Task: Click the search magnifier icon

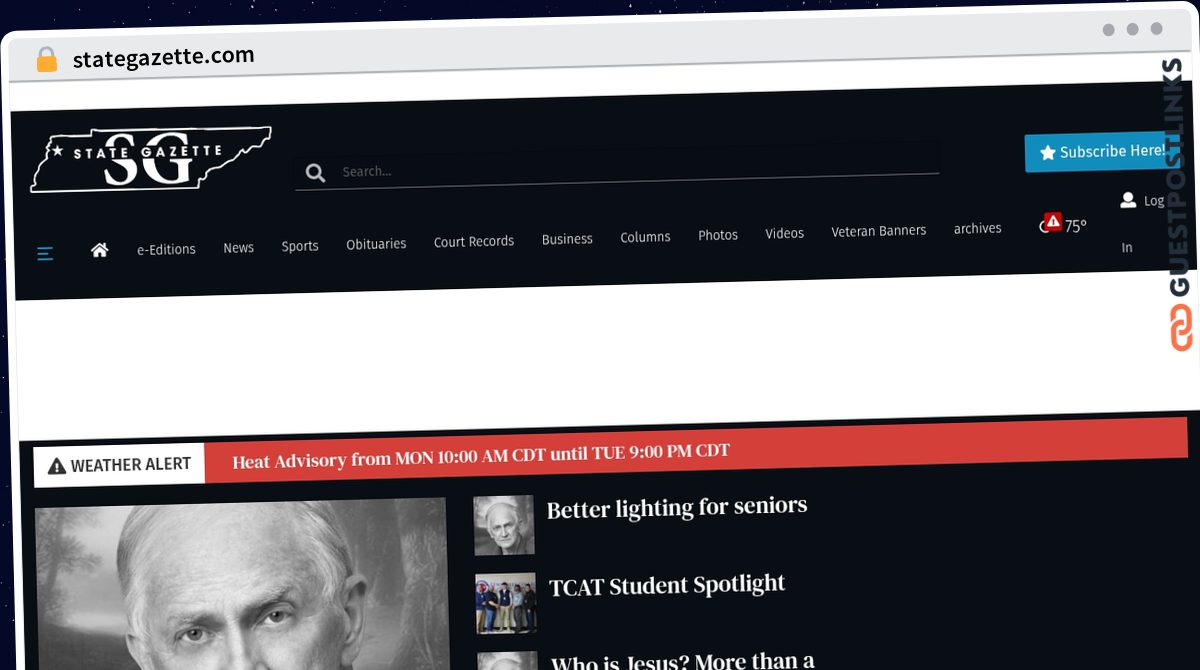Action: click(315, 173)
